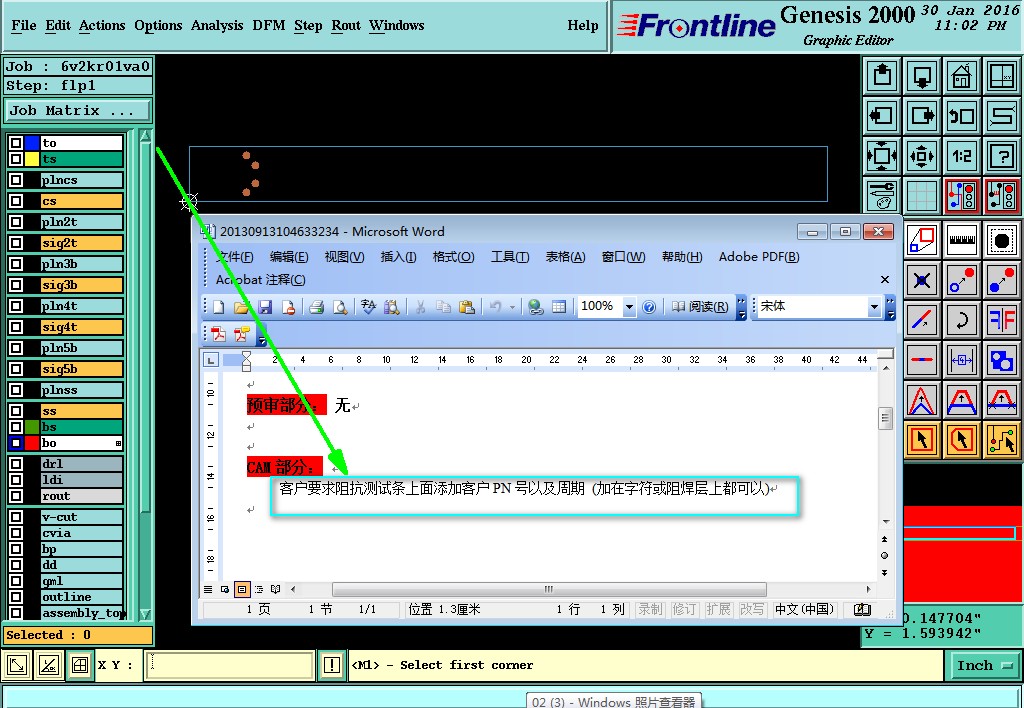Click the home view icon
The width and height of the screenshot is (1024, 708).
click(962, 76)
